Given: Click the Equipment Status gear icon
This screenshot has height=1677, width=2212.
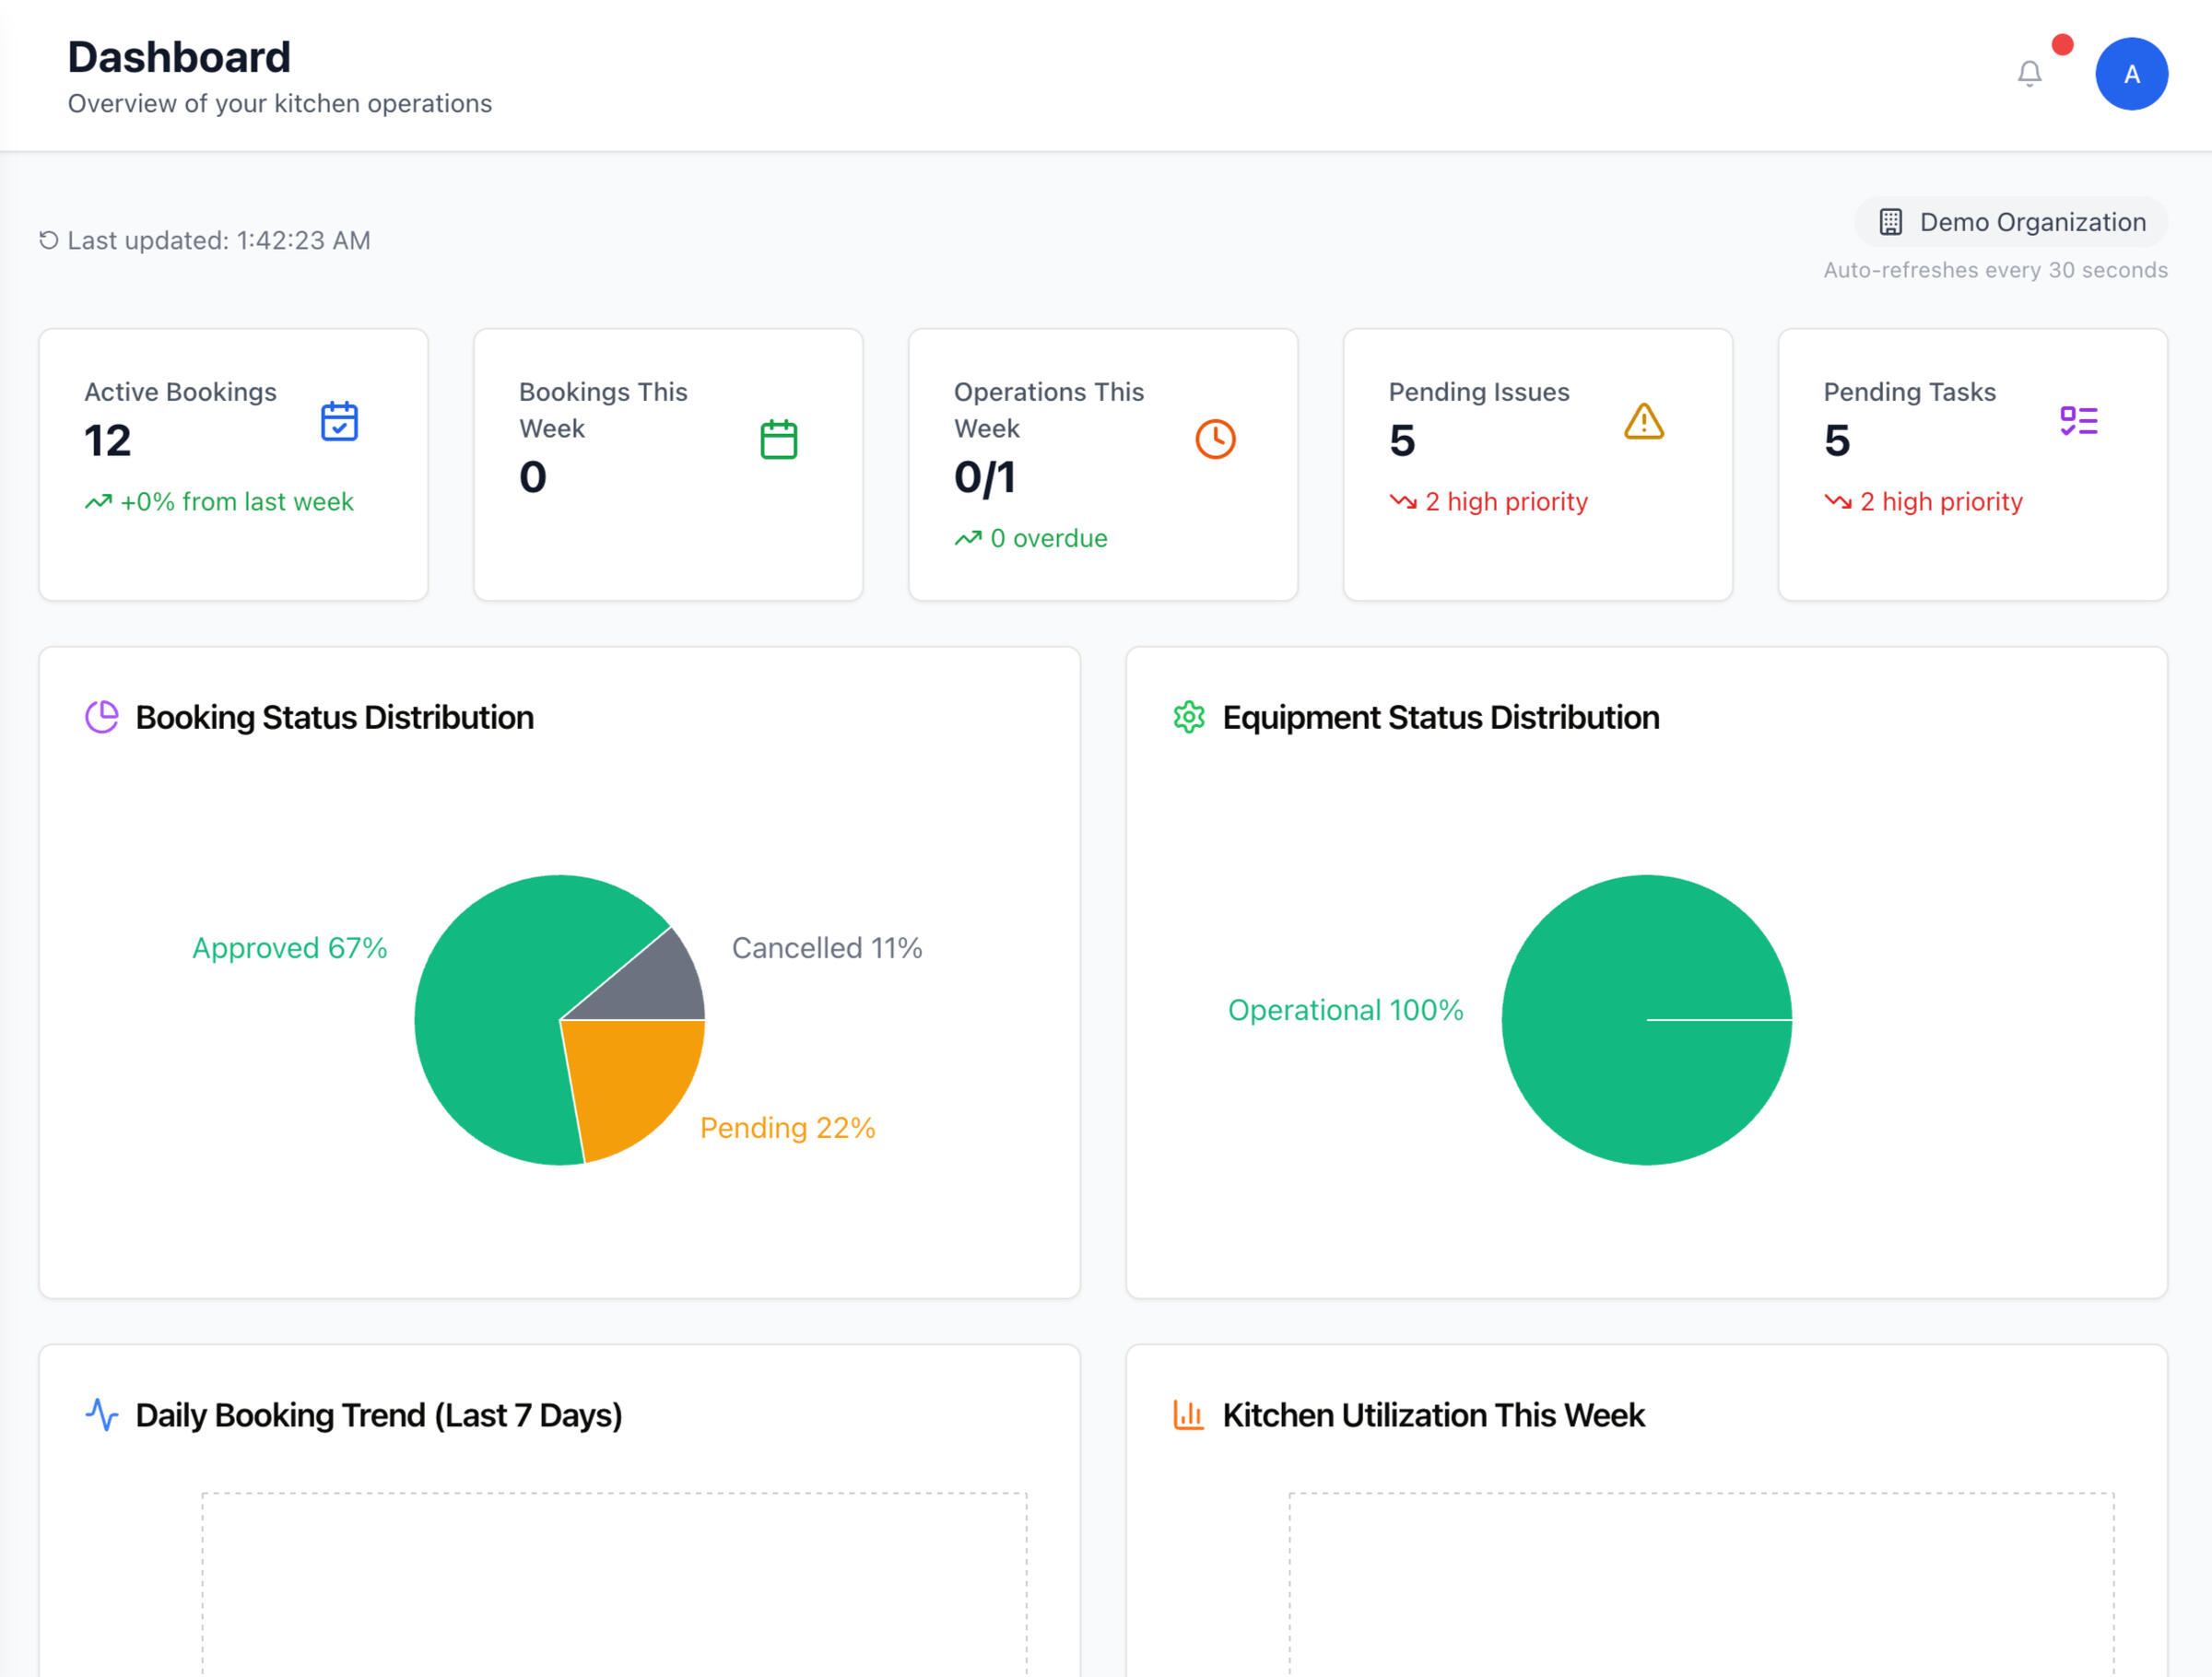Looking at the screenshot, I should pos(1188,717).
